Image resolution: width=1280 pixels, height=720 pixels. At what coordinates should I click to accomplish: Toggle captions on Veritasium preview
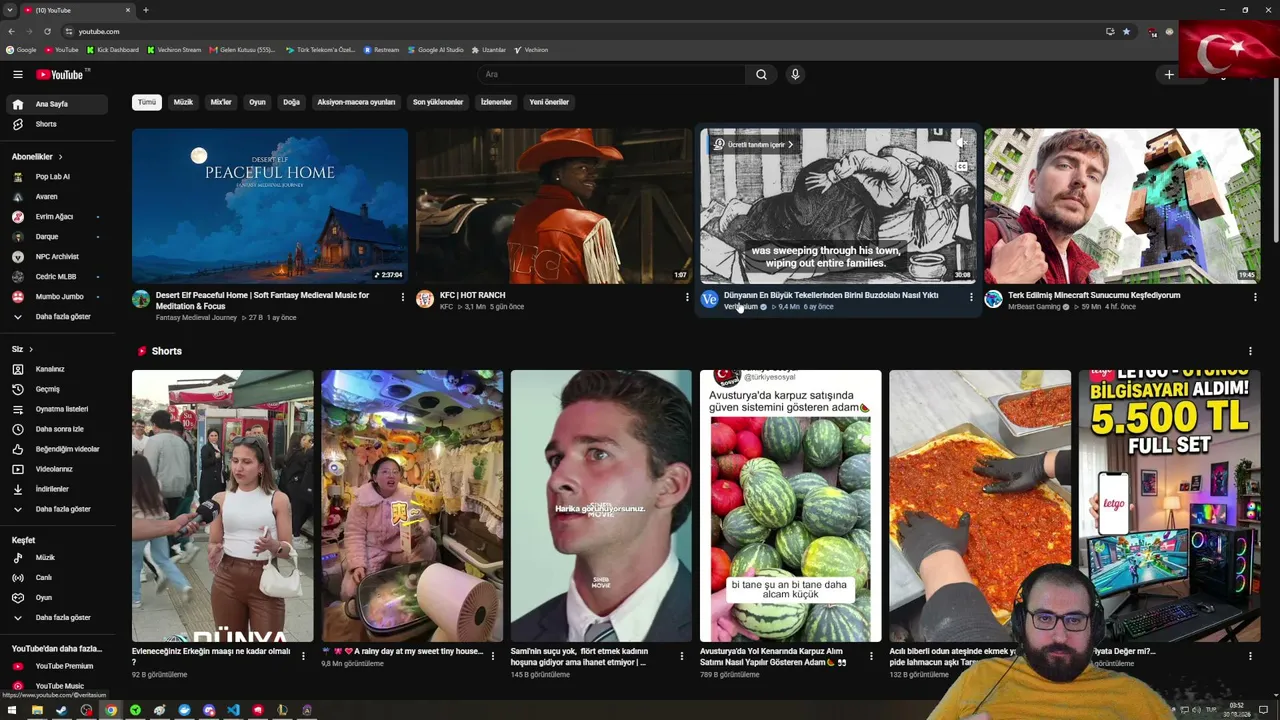(x=961, y=167)
